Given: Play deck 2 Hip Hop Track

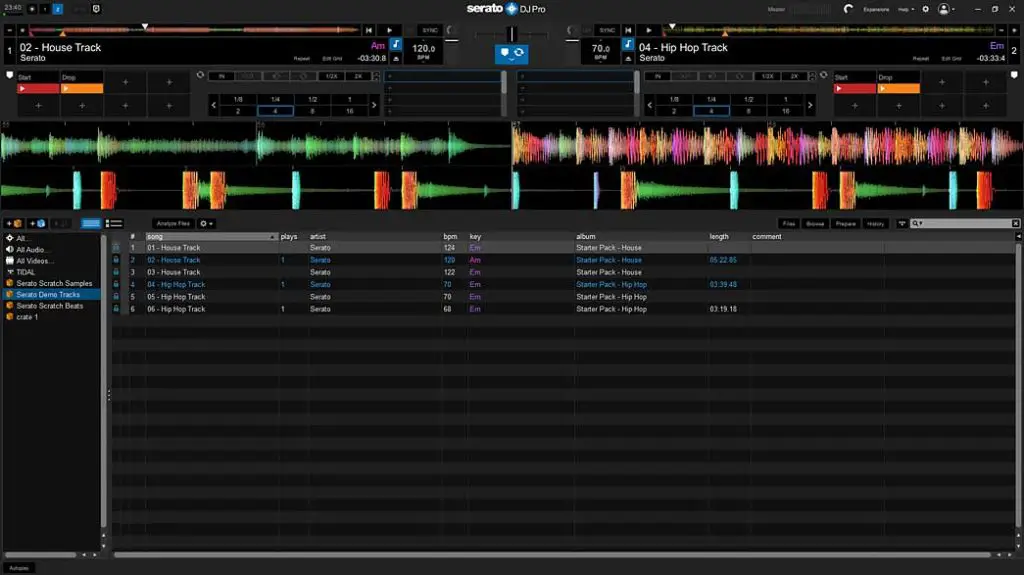Looking at the screenshot, I should click(648, 30).
